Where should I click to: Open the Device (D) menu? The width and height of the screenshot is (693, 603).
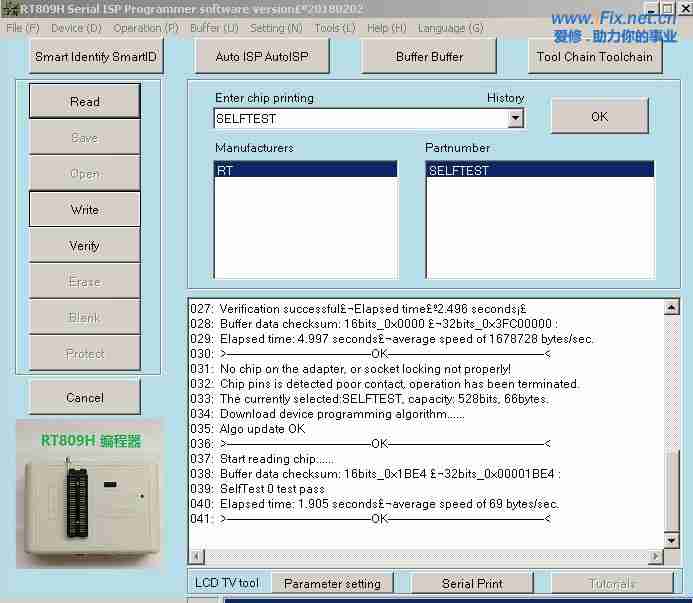[75, 28]
